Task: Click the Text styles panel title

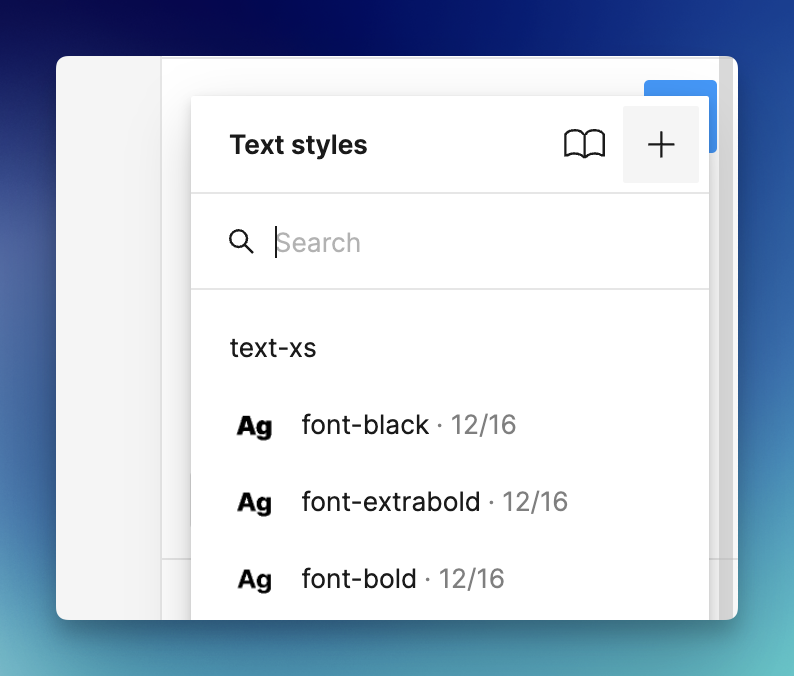Action: (298, 145)
